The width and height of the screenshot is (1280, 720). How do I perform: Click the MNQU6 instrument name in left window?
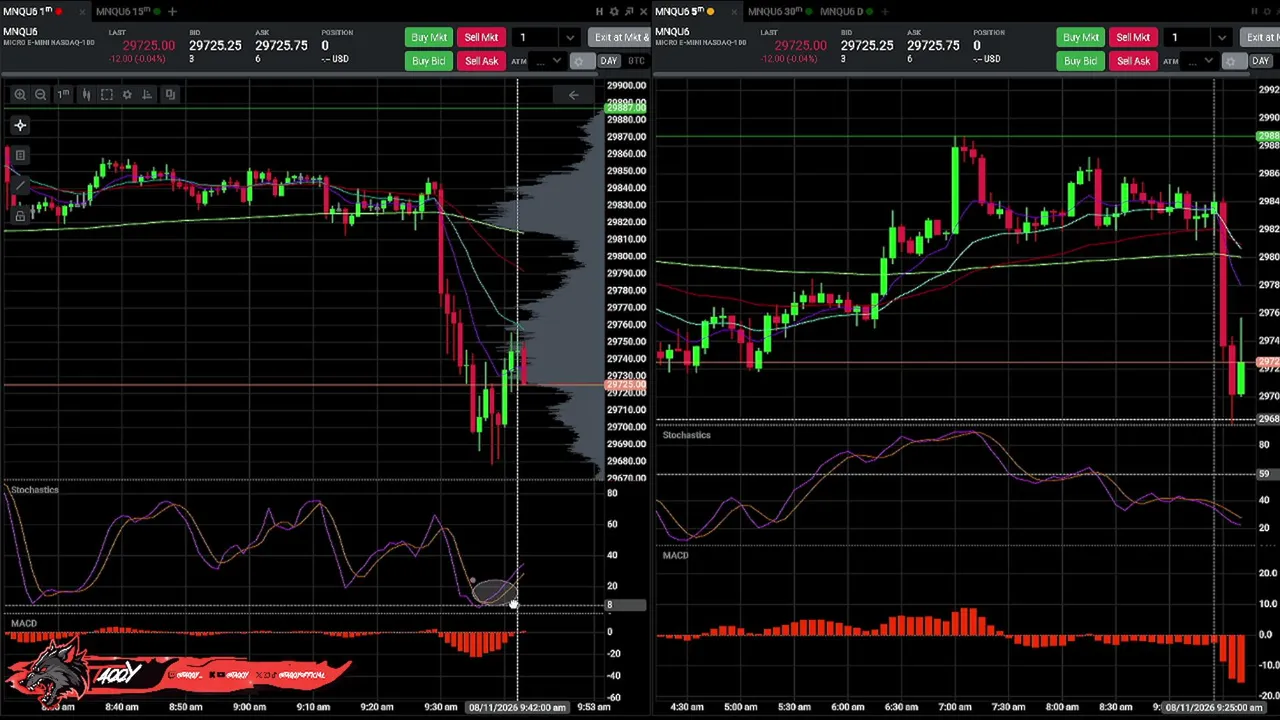(20, 32)
